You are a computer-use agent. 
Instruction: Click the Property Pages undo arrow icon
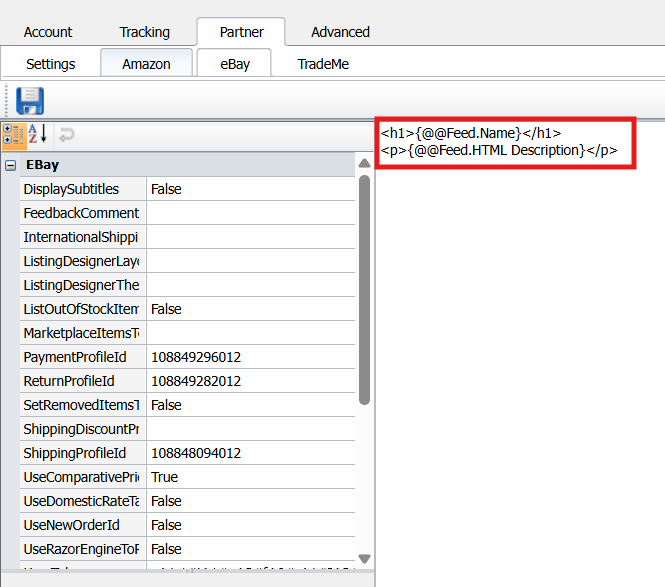(x=67, y=135)
